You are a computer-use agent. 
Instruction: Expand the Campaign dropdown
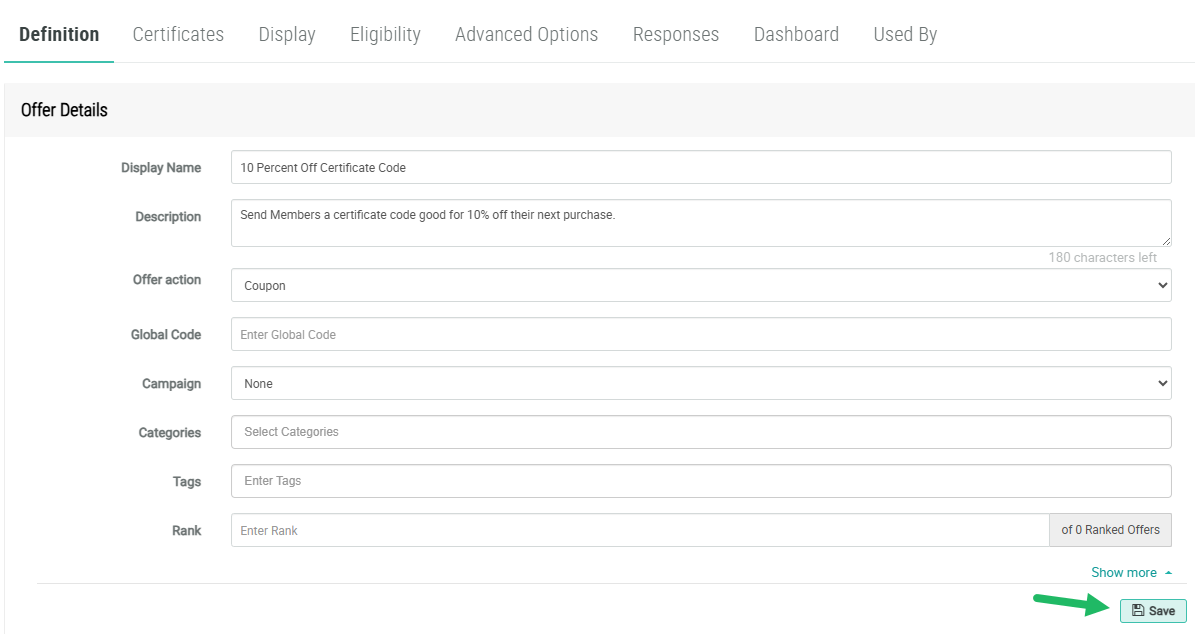pyautogui.click(x=700, y=383)
